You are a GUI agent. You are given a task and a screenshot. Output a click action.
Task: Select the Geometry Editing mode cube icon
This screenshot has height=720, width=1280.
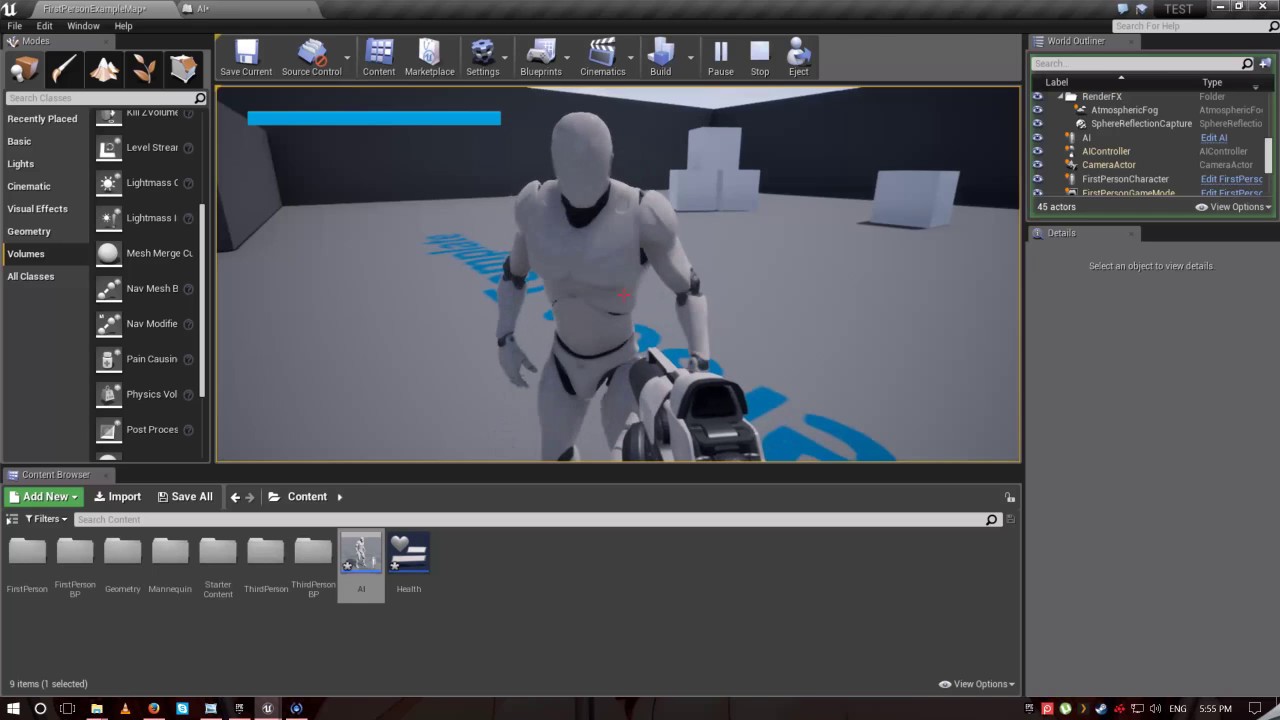pyautogui.click(x=183, y=69)
